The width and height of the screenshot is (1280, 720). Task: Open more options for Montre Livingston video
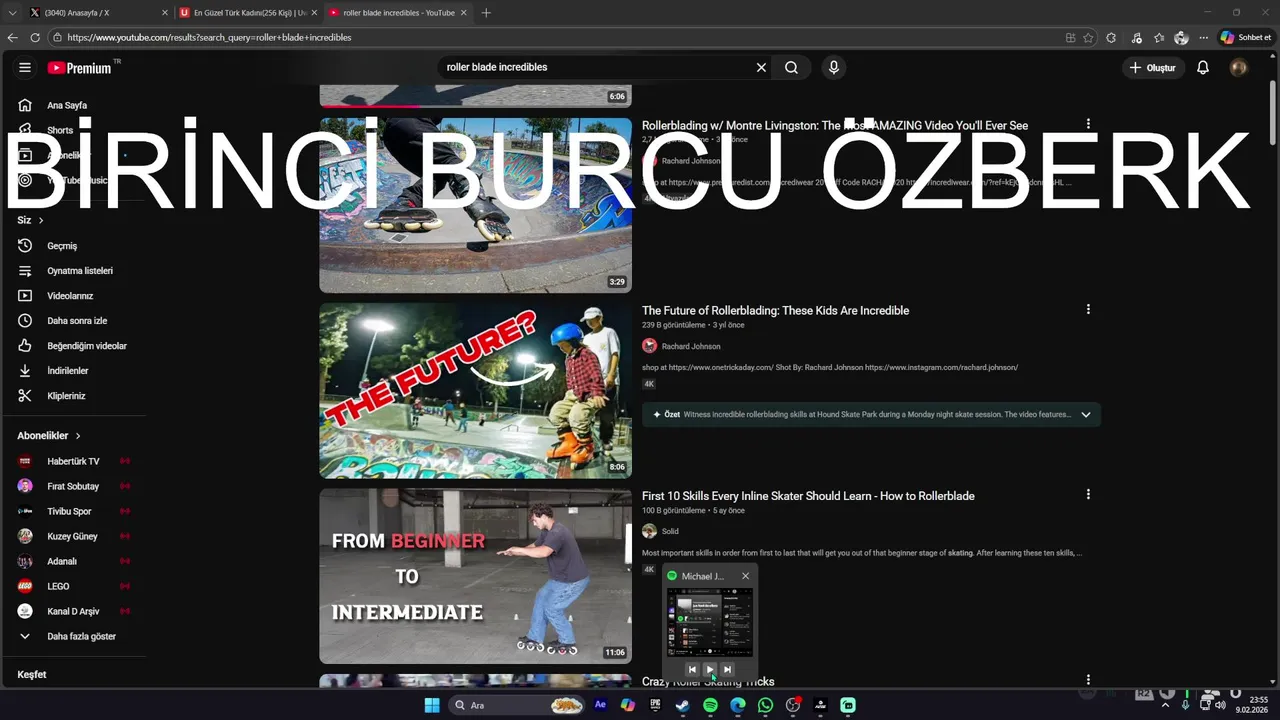[1088, 124]
